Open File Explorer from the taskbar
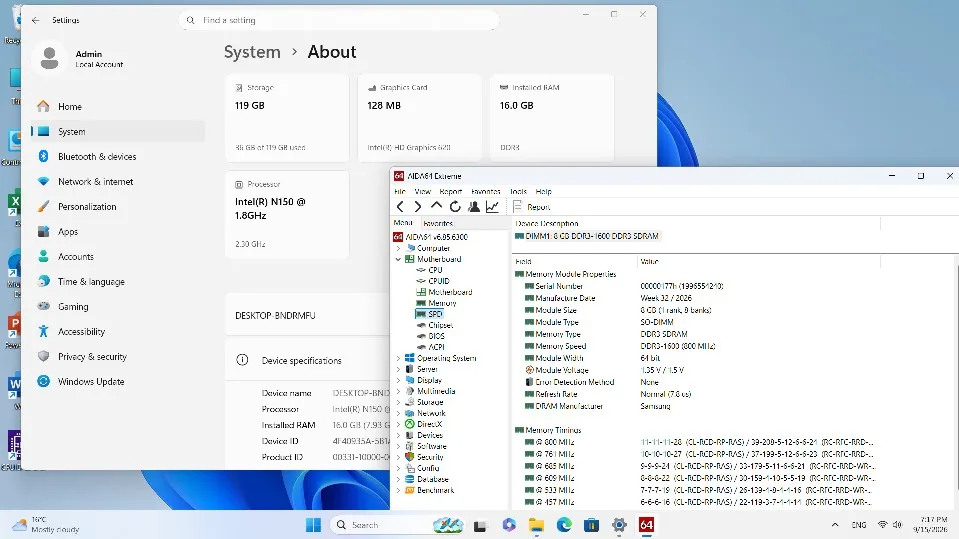Image resolution: width=959 pixels, height=539 pixels. click(536, 525)
